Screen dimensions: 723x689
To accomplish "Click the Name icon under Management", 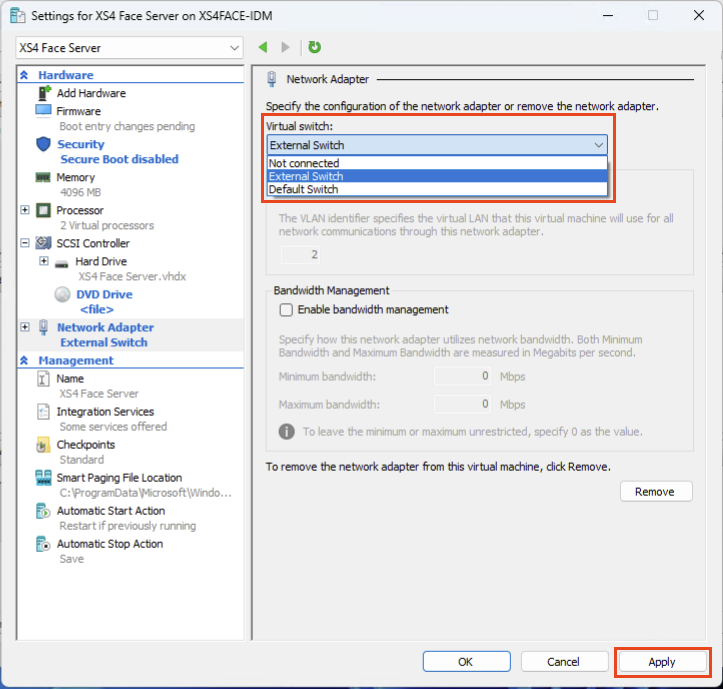I will pos(43,379).
